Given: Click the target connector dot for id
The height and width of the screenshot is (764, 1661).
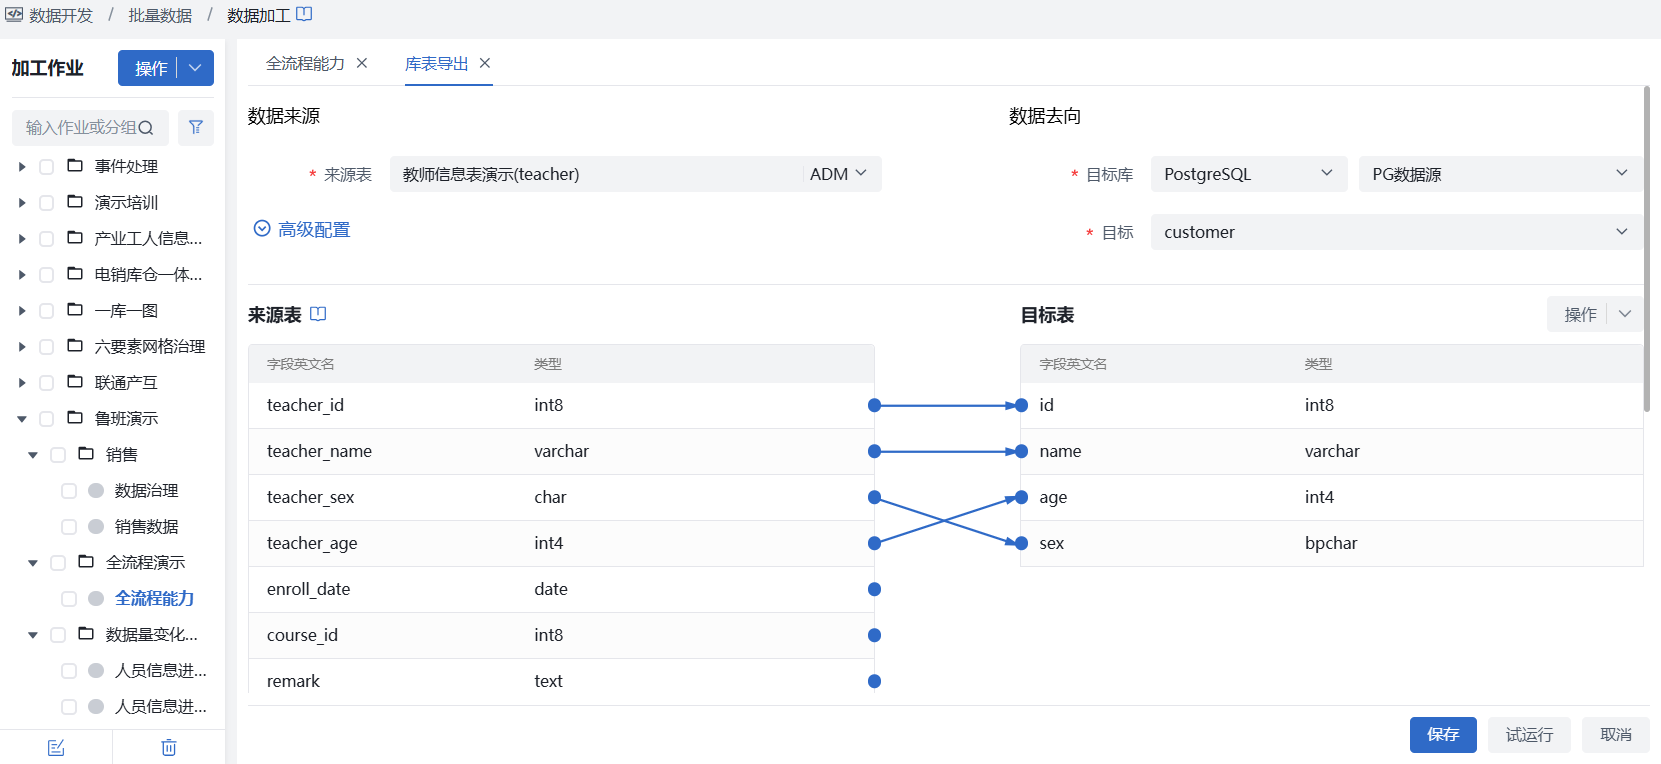Looking at the screenshot, I should tap(1021, 405).
